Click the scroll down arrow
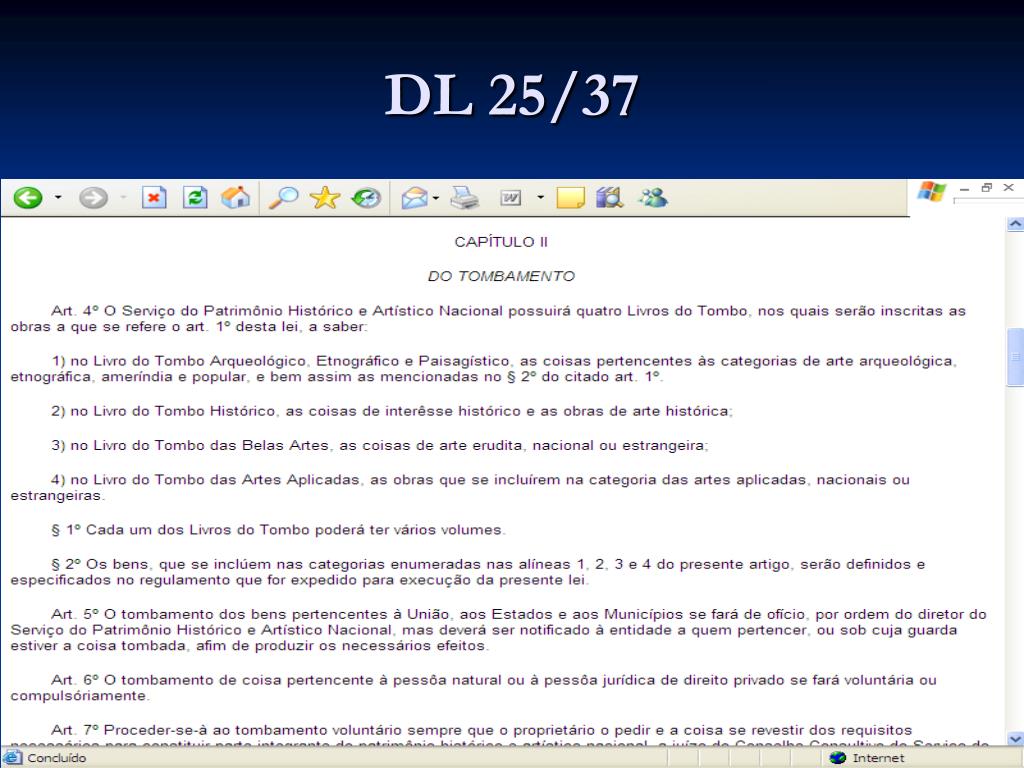Screen dimensions: 1024x768 (1015, 739)
